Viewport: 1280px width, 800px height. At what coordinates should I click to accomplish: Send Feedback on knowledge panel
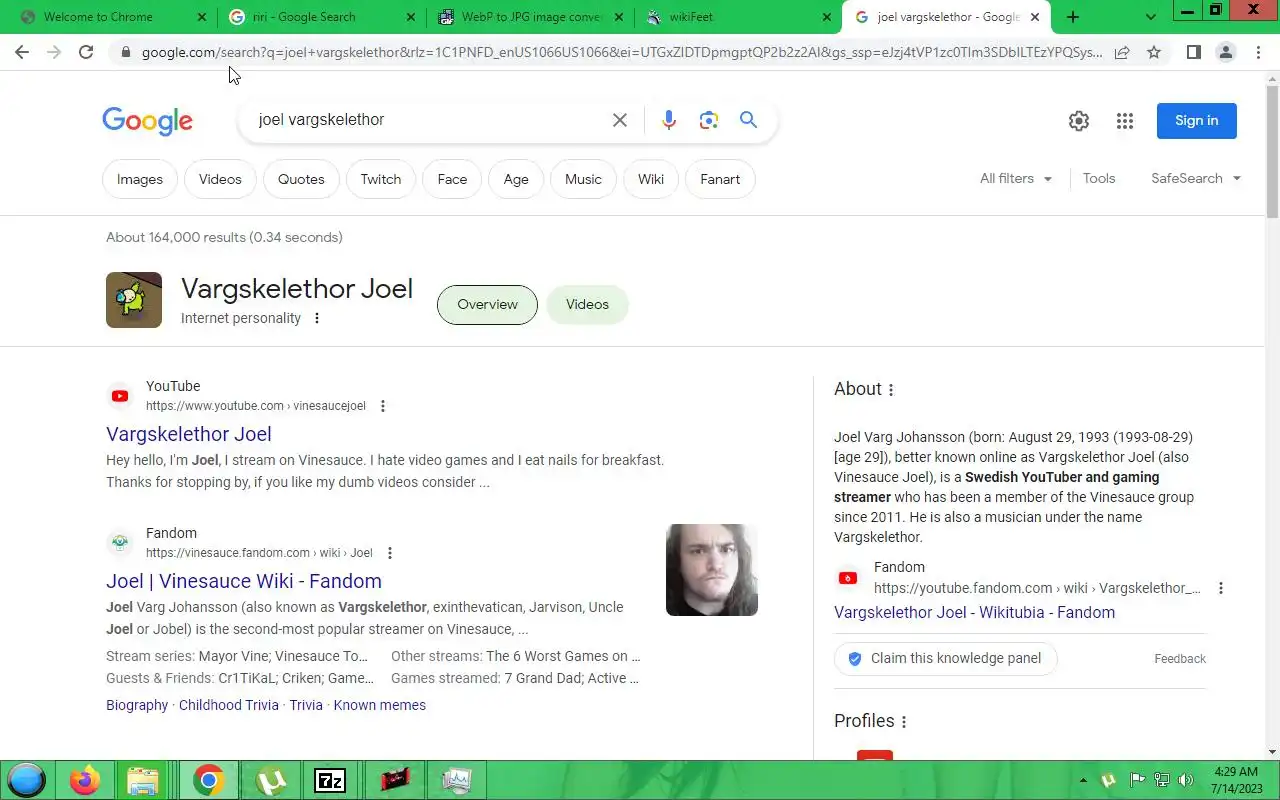tap(1180, 659)
